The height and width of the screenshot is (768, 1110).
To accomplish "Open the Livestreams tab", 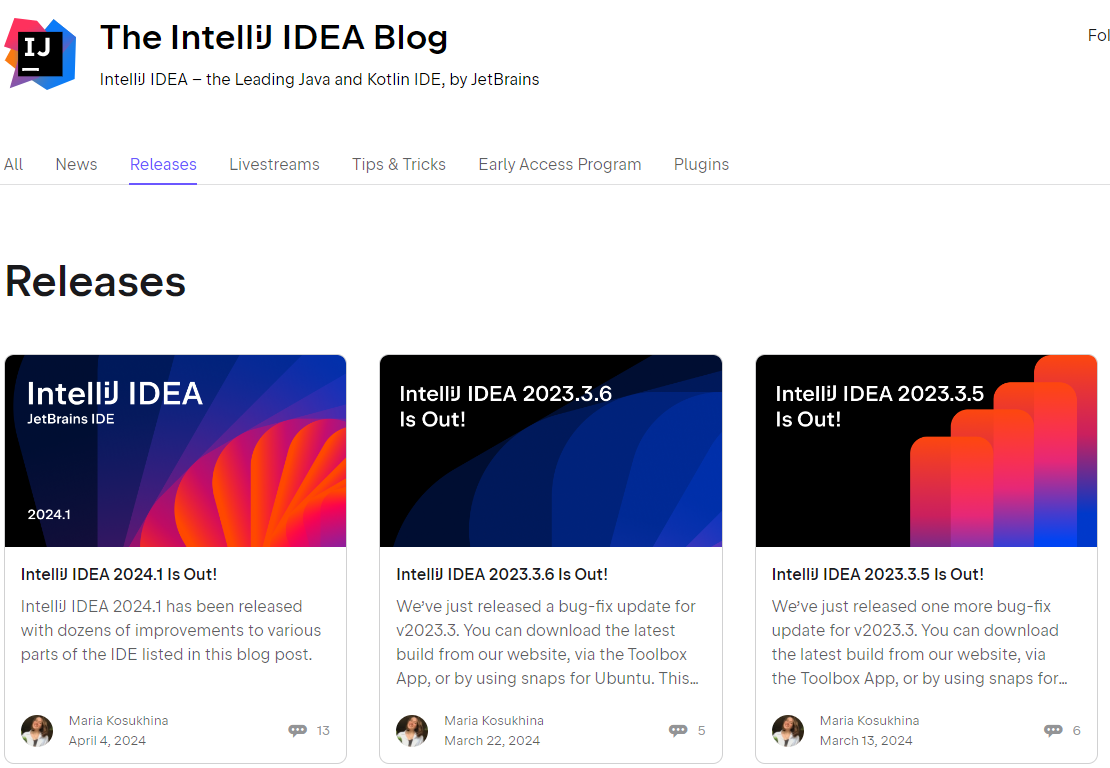I will (274, 164).
